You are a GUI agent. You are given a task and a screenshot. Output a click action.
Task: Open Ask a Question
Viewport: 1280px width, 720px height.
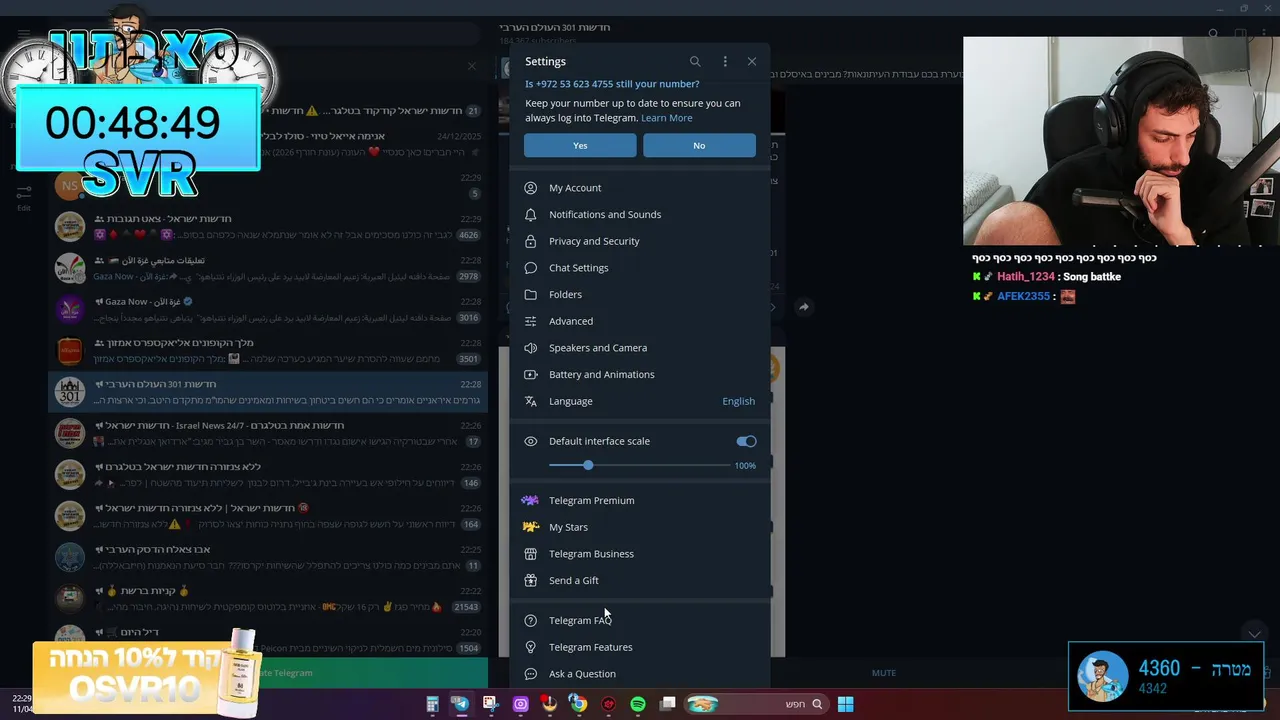point(640,674)
